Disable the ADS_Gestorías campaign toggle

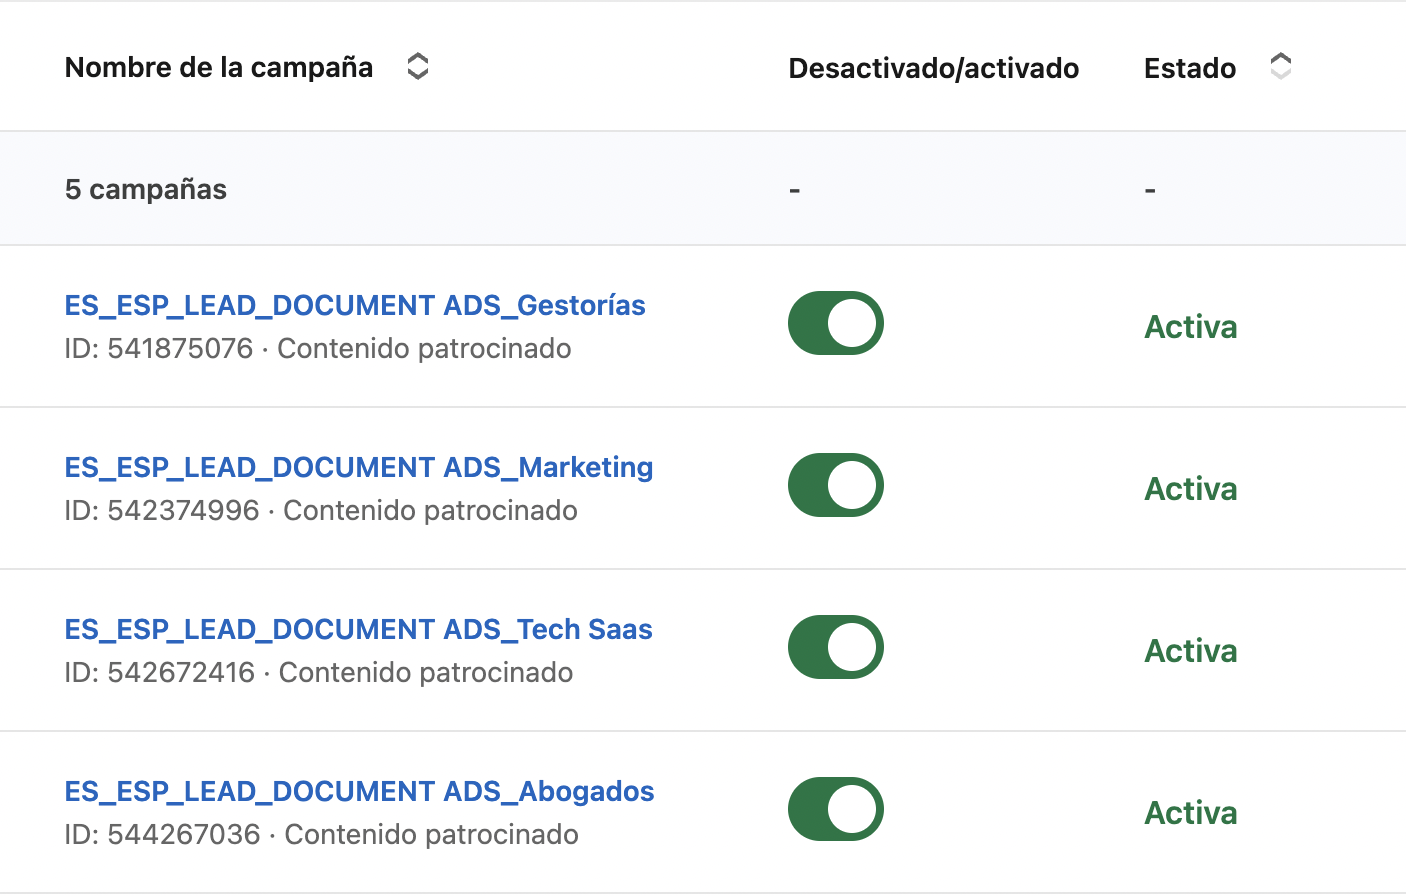(836, 323)
